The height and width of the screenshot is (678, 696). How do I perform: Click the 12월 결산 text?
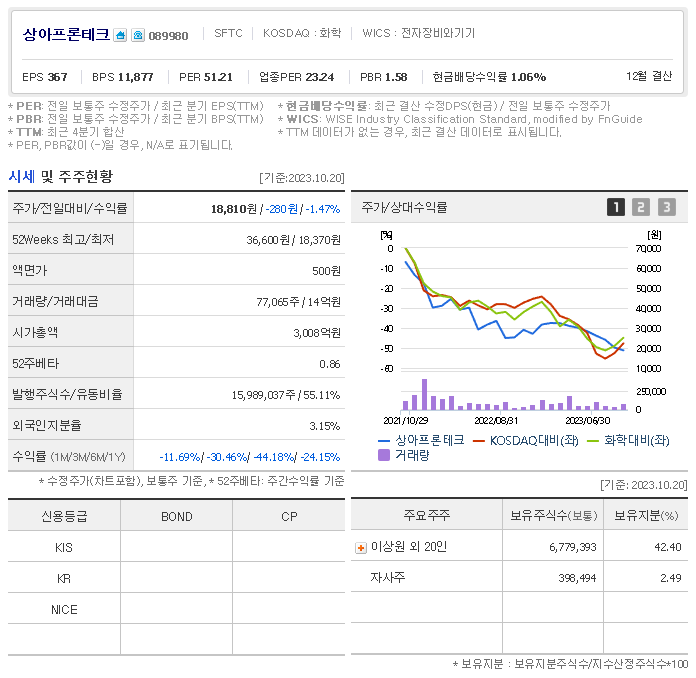649,76
